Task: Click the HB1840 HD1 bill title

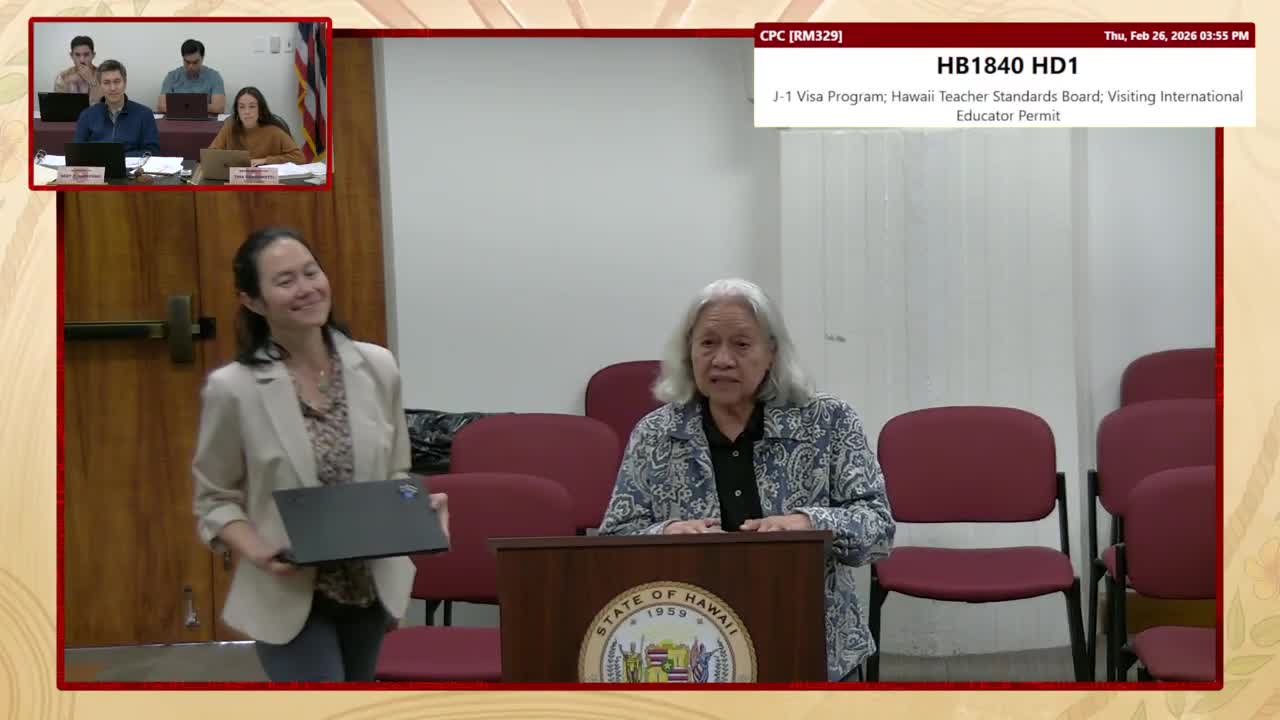Action: [1007, 66]
